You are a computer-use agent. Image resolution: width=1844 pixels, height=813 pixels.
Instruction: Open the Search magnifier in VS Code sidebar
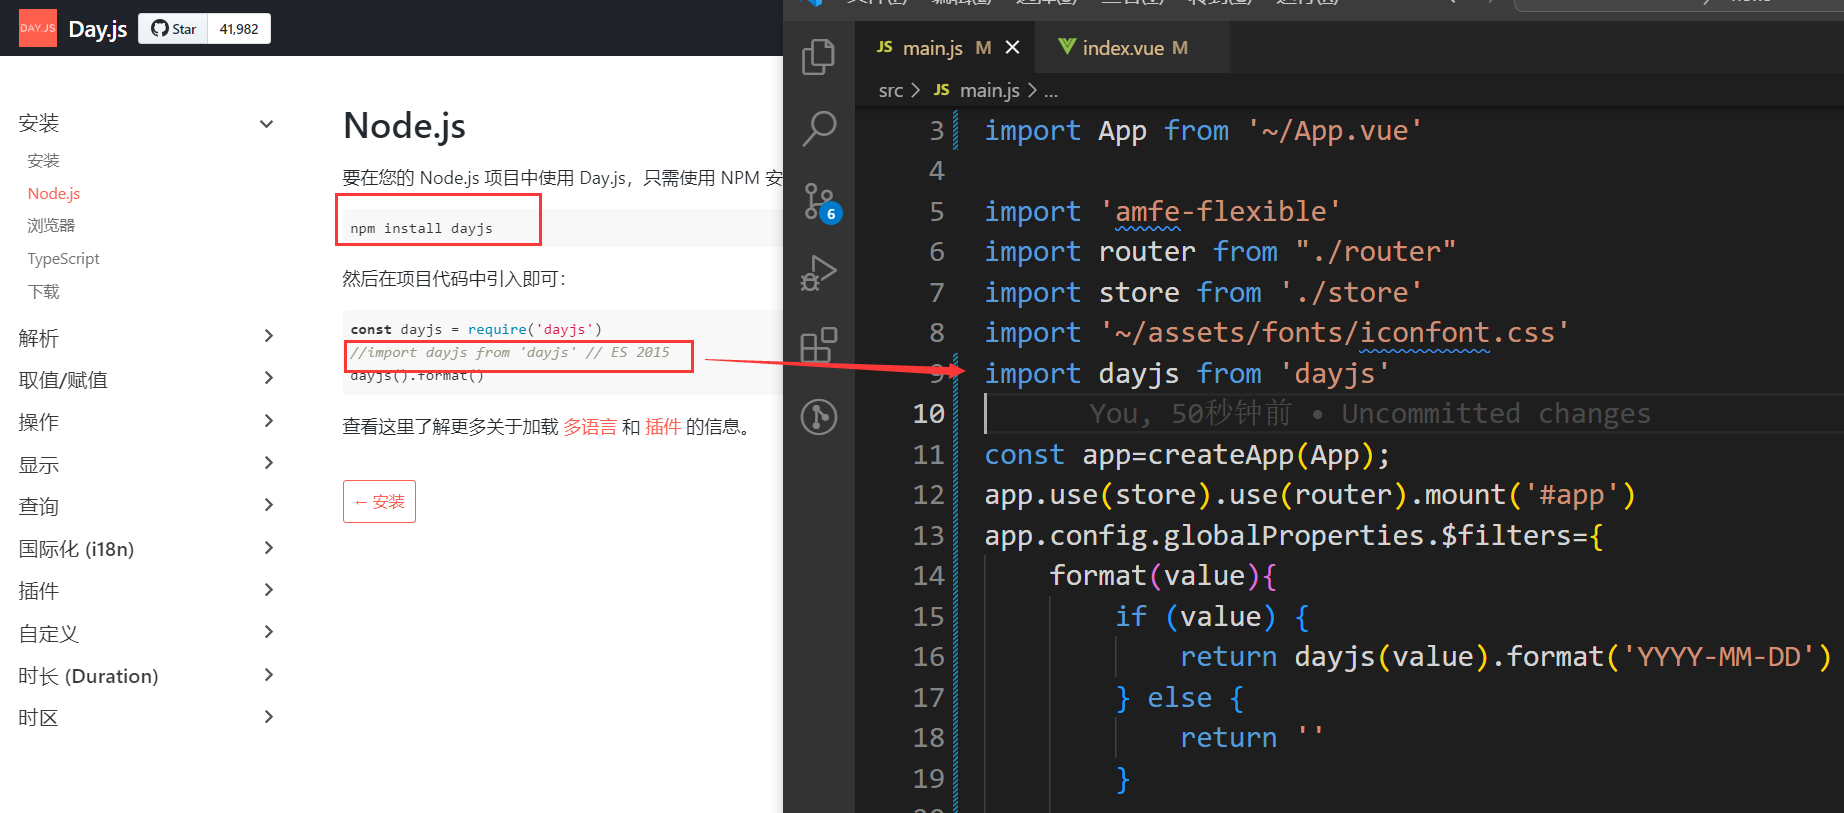pyautogui.click(x=819, y=128)
